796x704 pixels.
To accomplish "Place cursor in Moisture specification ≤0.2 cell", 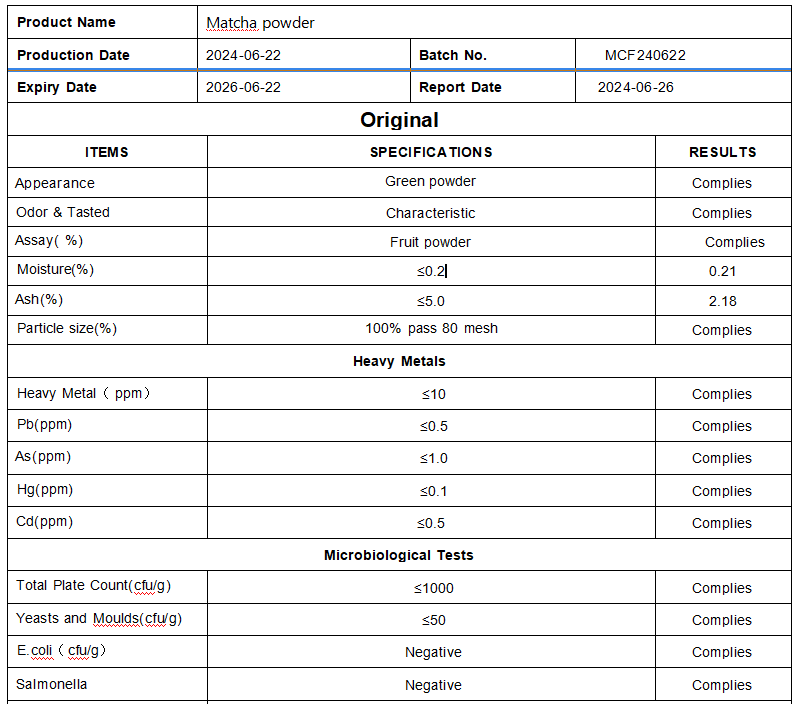I will click(x=431, y=271).
